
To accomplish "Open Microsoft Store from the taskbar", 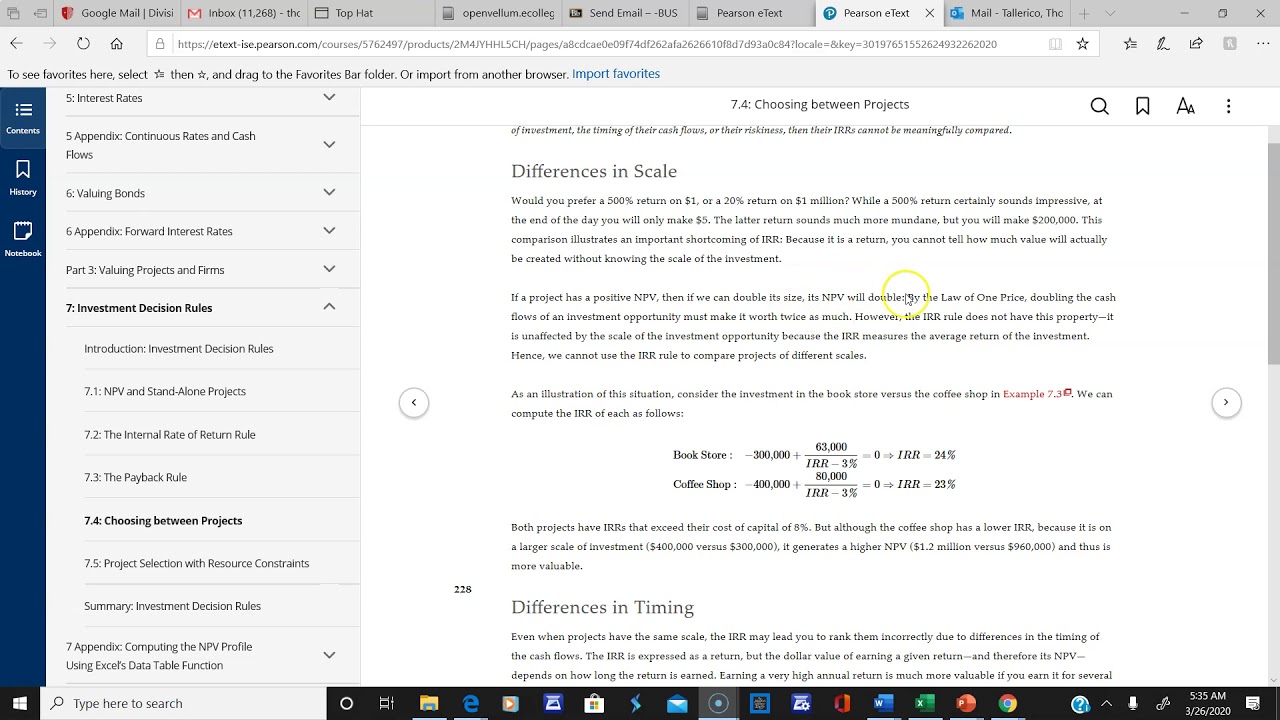I will click(x=594, y=703).
